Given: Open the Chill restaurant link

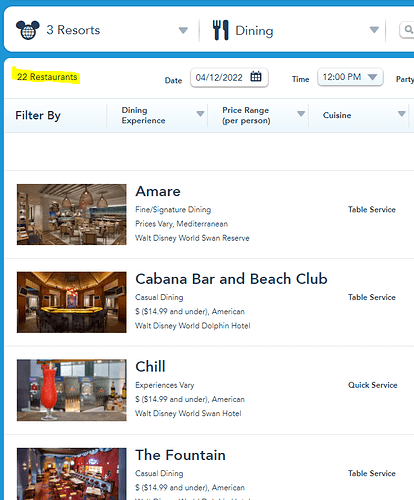Looking at the screenshot, I should pyautogui.click(x=150, y=367).
